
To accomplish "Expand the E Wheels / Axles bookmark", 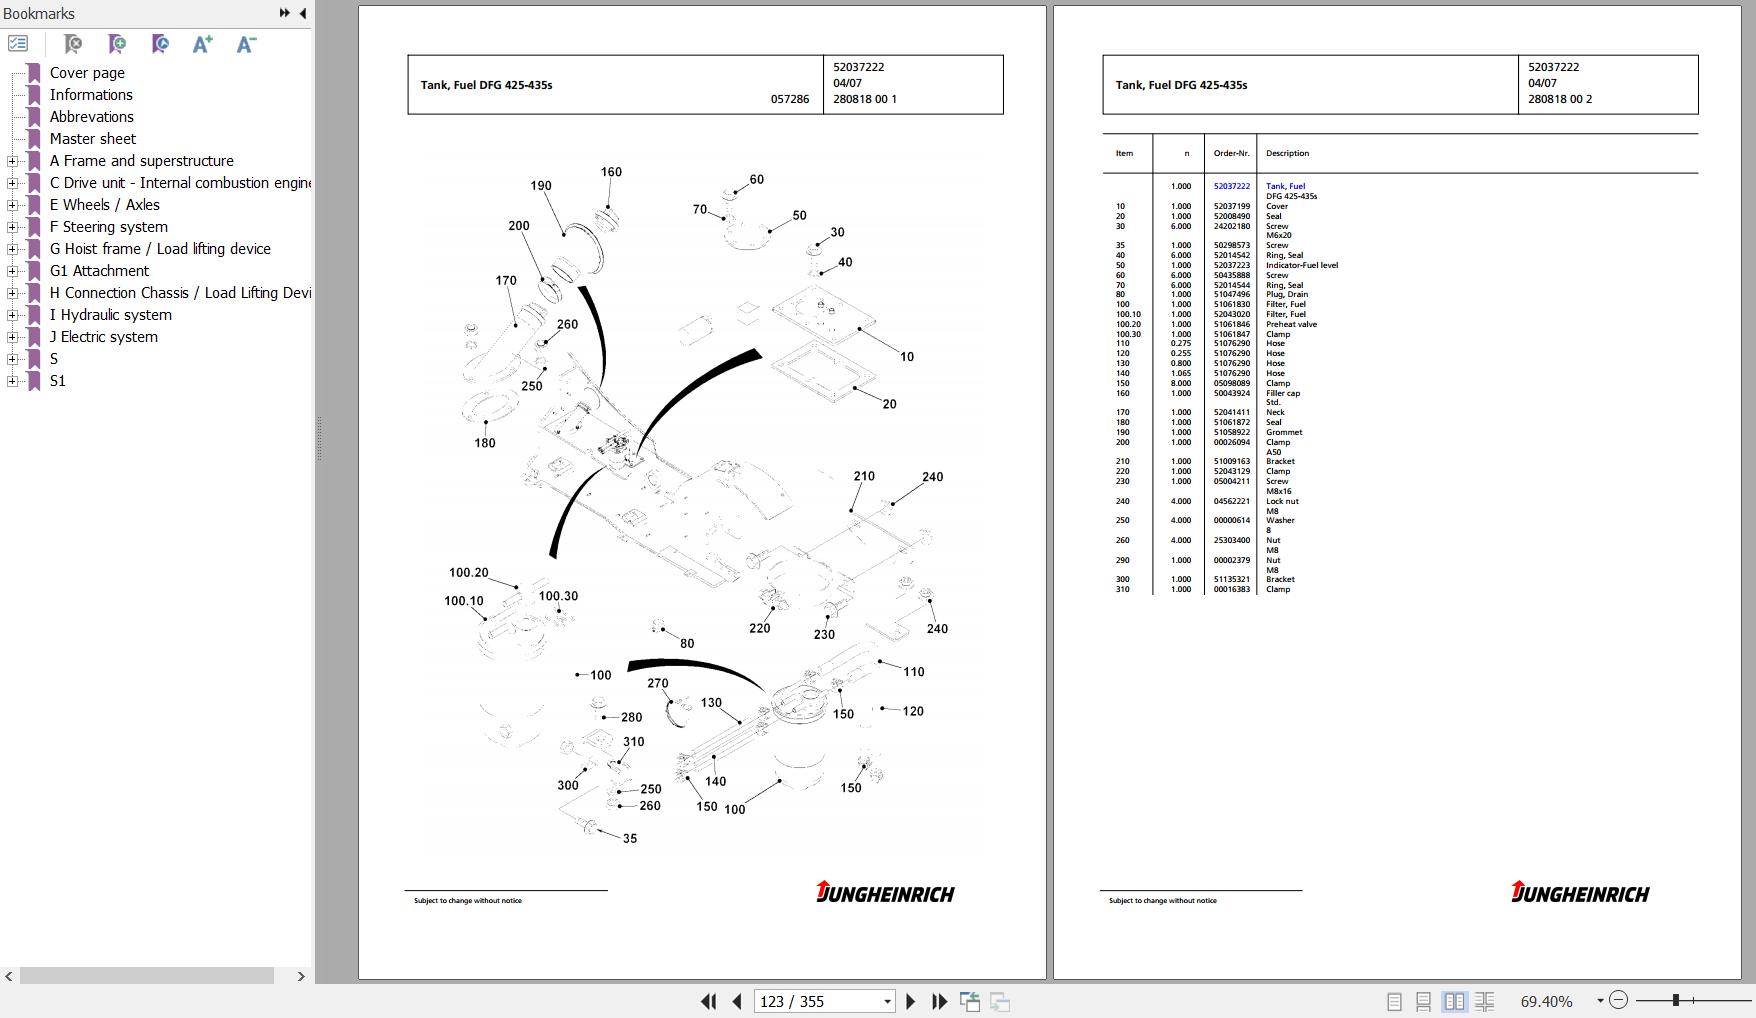I will [x=12, y=205].
